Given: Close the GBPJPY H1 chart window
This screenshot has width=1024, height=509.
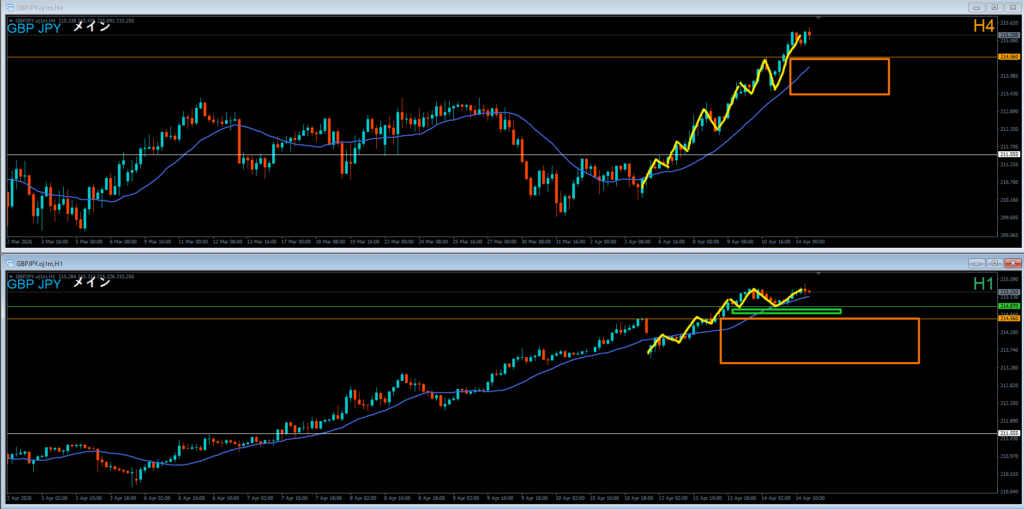Looking at the screenshot, I should click(x=1014, y=261).
